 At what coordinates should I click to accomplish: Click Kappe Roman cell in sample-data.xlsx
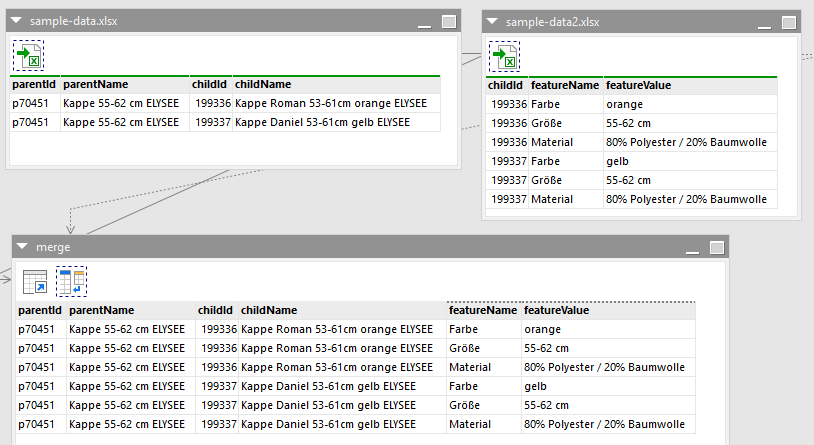(336, 103)
